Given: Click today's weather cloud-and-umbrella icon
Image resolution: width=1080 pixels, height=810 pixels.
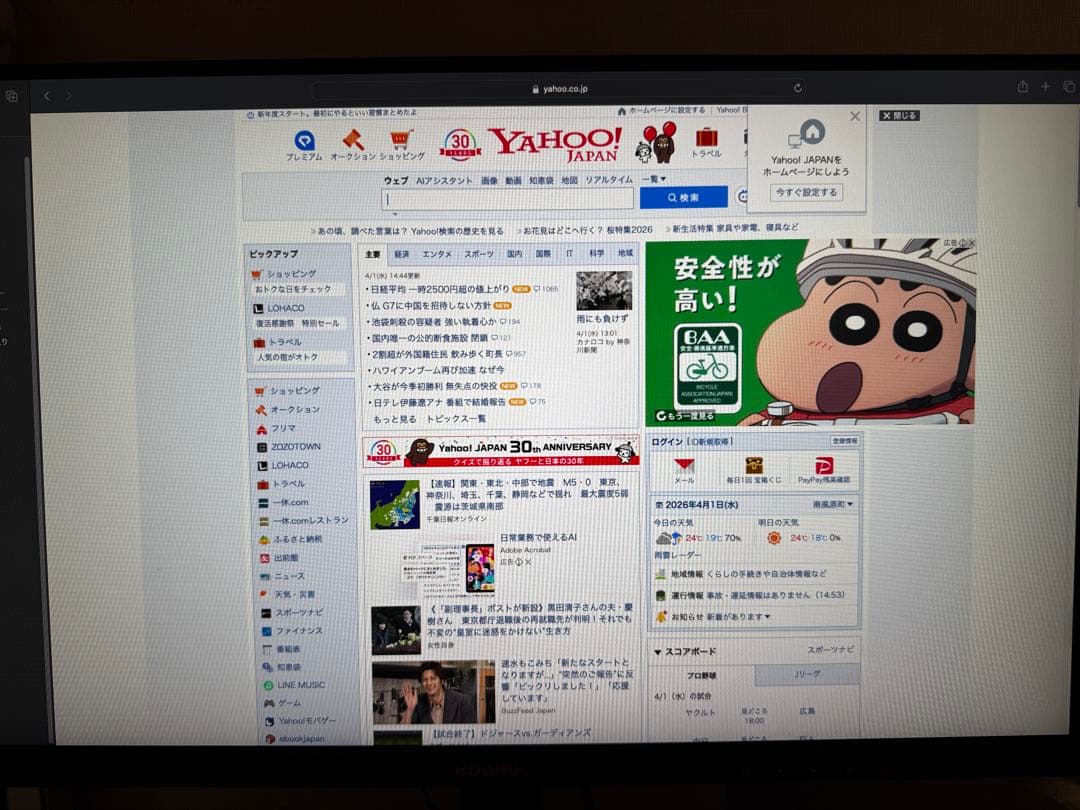Looking at the screenshot, I should 668,538.
